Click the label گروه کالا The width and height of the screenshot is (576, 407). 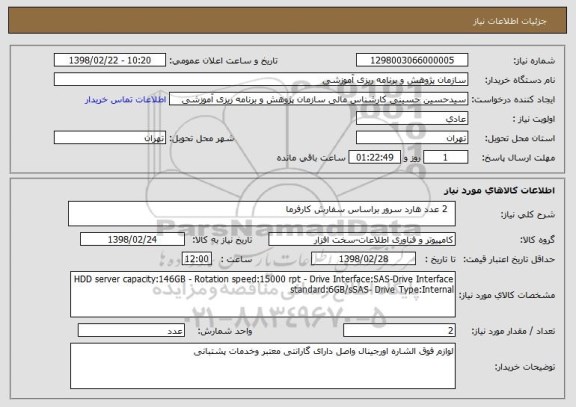pyautogui.click(x=538, y=240)
